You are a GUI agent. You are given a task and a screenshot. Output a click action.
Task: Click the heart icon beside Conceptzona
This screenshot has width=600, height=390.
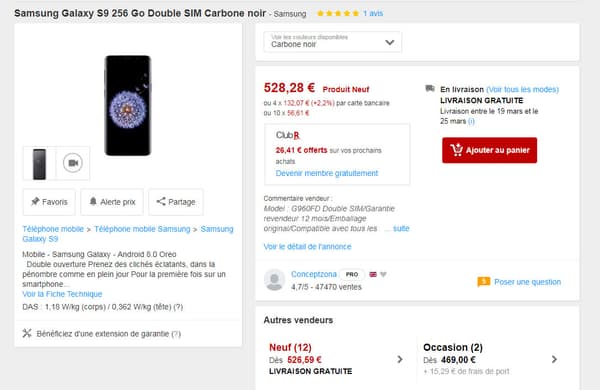point(383,274)
